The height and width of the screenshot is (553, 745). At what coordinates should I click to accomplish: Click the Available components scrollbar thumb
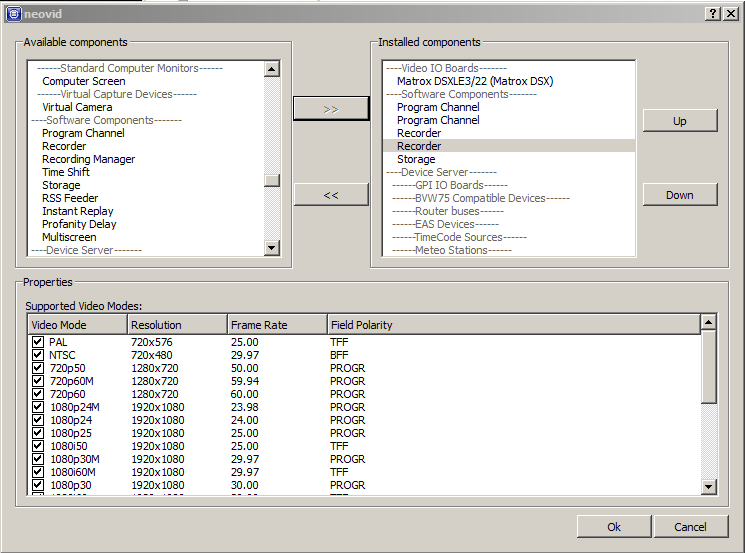[x=272, y=181]
